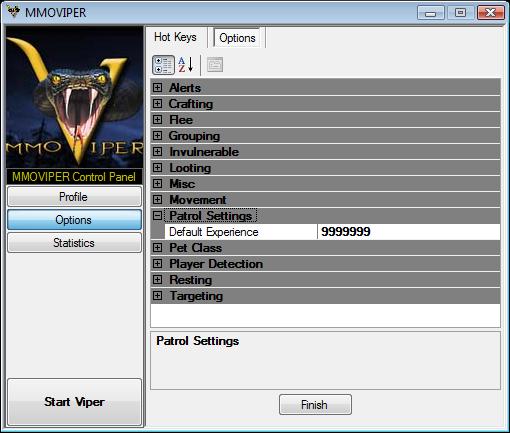
Task: Open the Hot Keys tab
Action: 175,37
